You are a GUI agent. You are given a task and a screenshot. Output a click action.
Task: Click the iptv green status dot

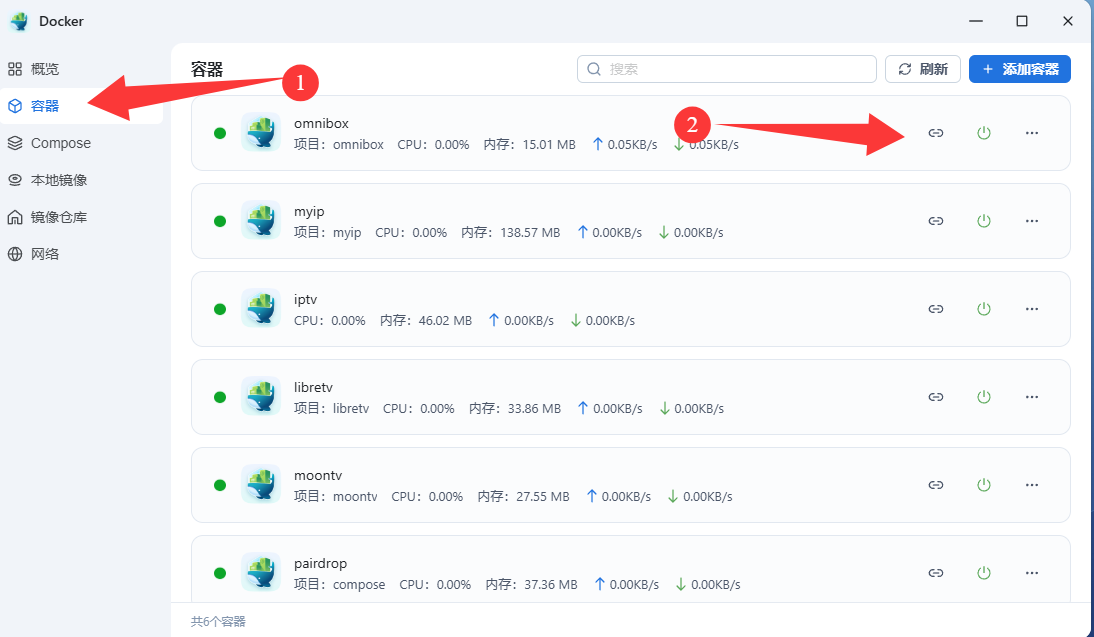pos(220,309)
